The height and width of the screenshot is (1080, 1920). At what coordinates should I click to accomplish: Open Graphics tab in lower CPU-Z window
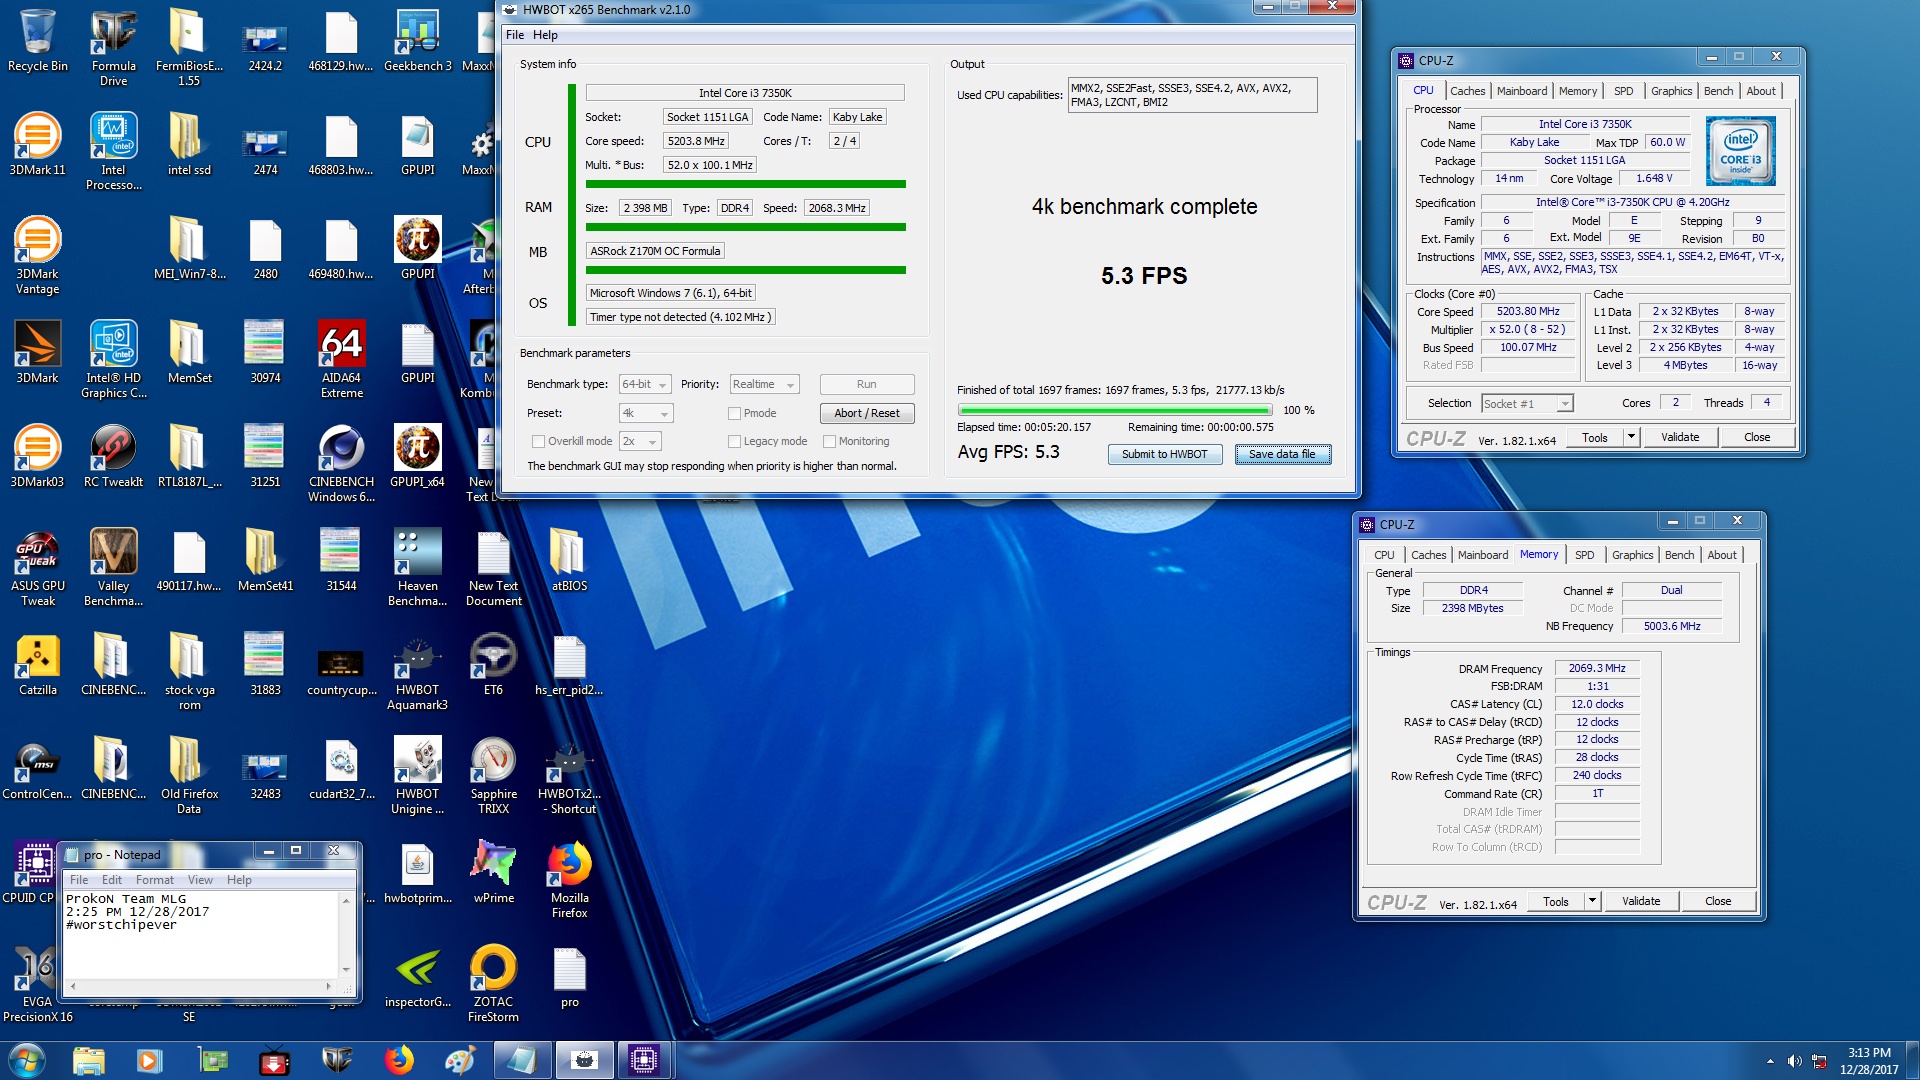tap(1632, 555)
